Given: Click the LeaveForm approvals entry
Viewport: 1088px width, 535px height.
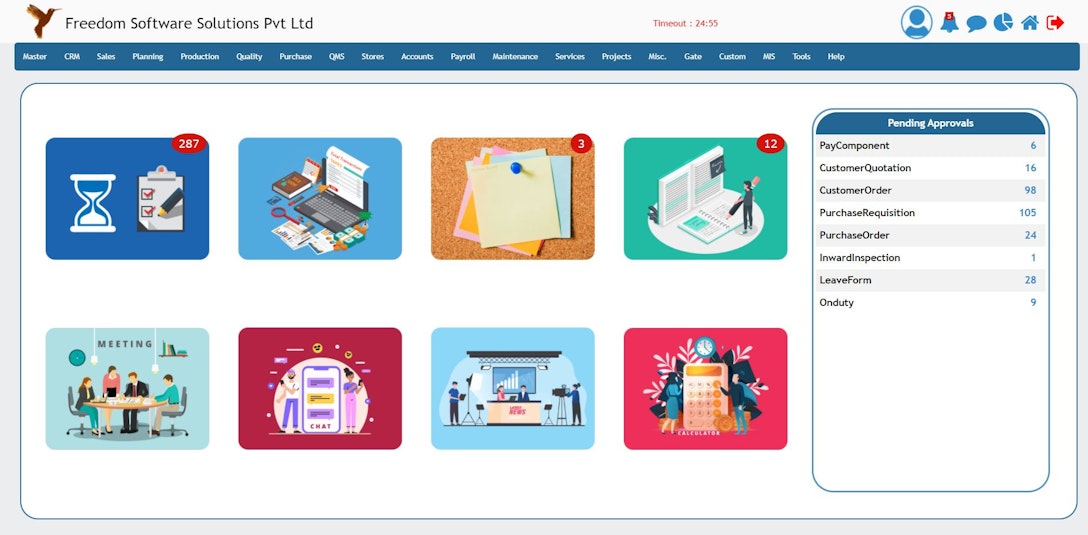Looking at the screenshot, I should point(929,280).
